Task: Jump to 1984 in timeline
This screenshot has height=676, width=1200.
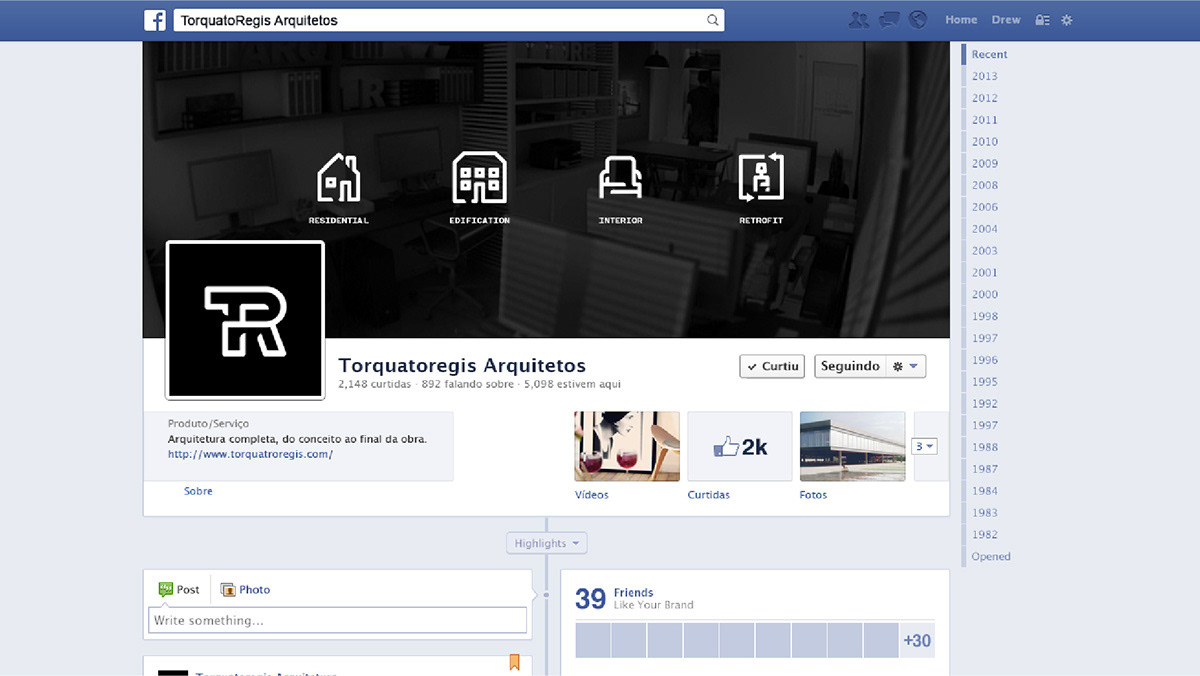Action: click(x=985, y=491)
